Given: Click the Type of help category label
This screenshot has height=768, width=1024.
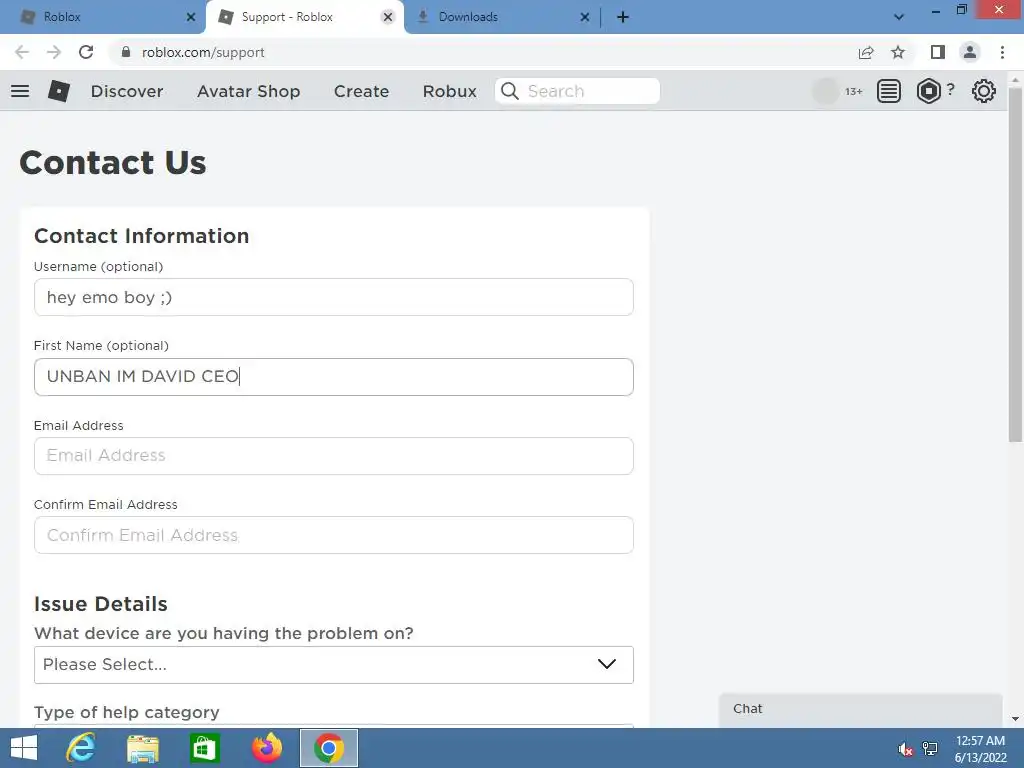Looking at the screenshot, I should click(127, 712).
